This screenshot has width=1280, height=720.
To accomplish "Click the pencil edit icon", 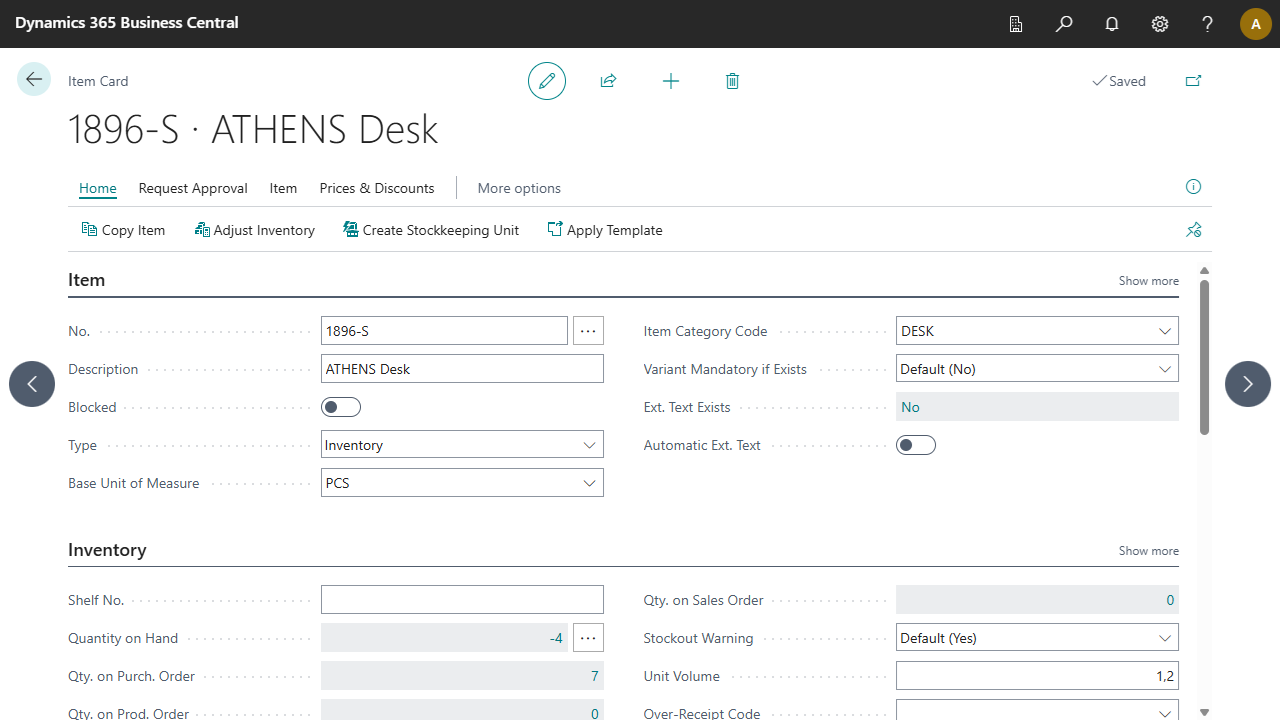I will pos(547,81).
